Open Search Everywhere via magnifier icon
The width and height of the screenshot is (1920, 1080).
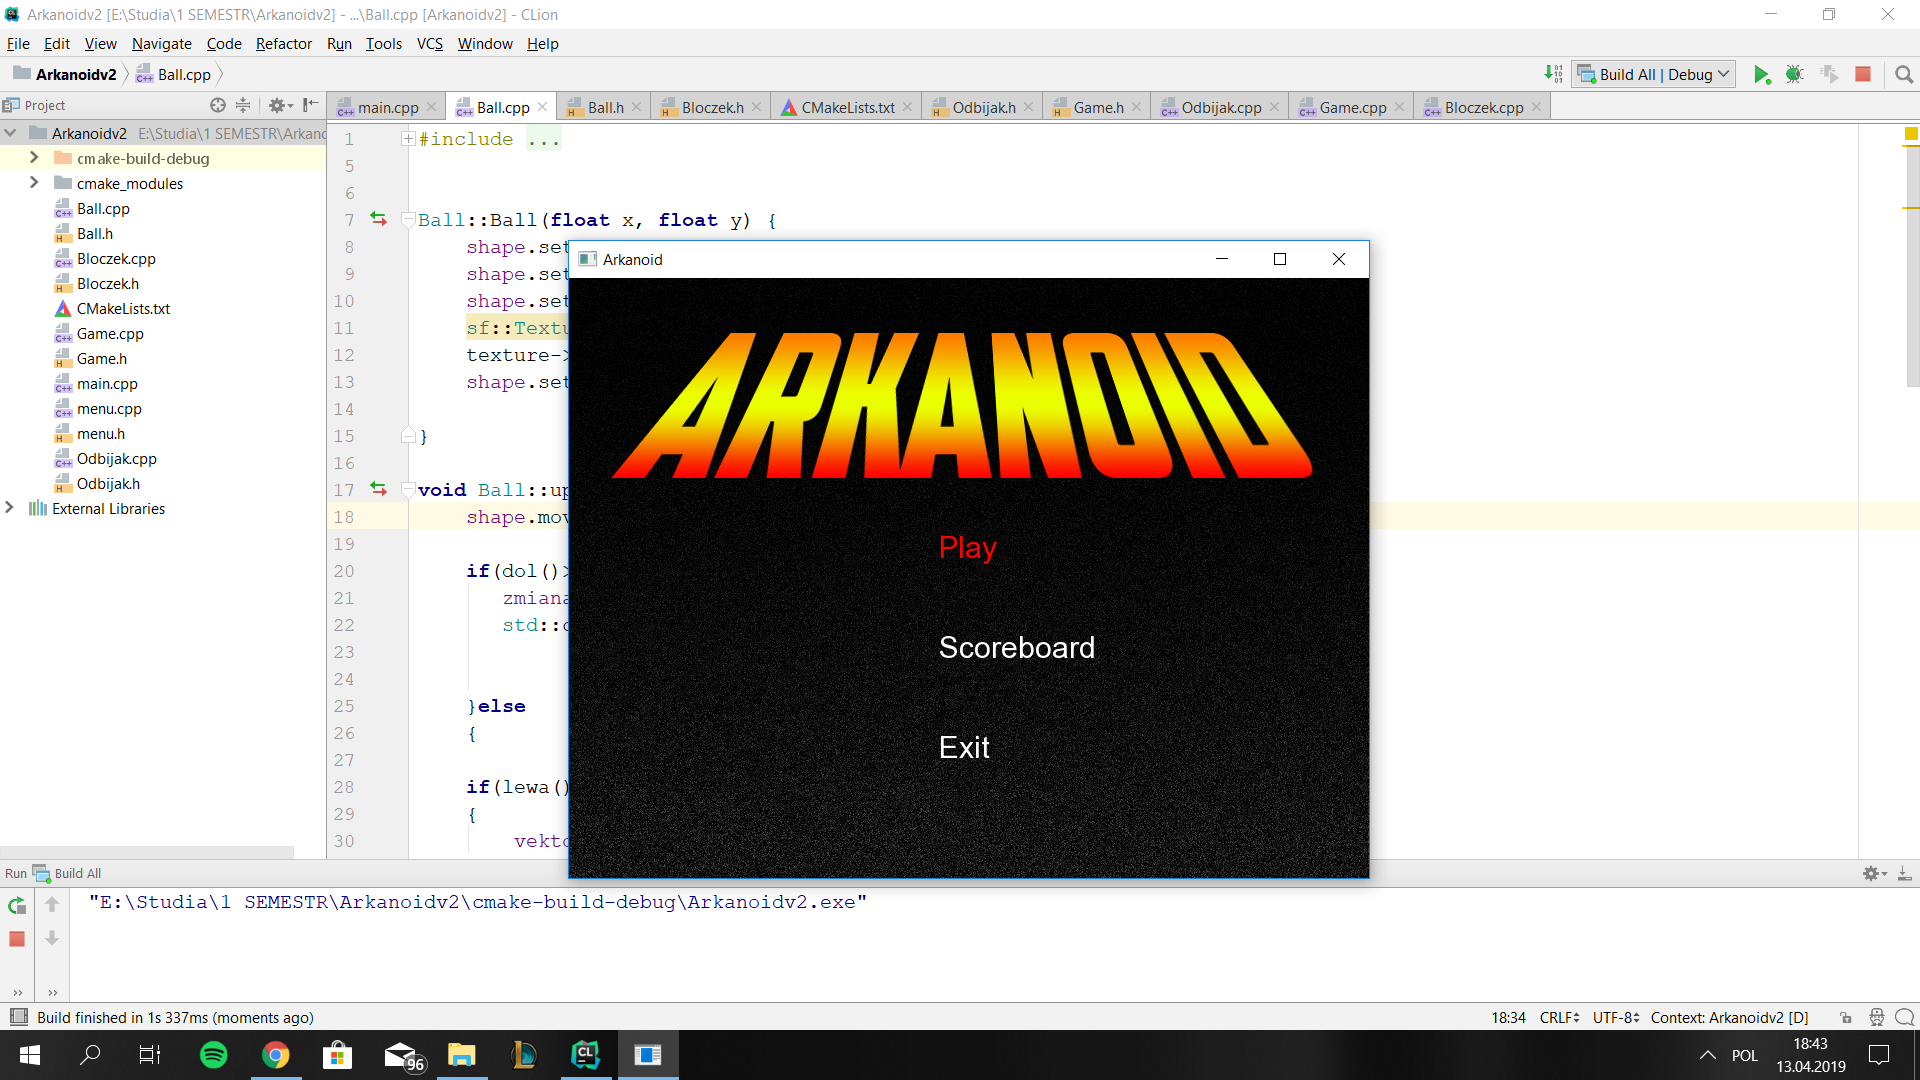point(1904,74)
